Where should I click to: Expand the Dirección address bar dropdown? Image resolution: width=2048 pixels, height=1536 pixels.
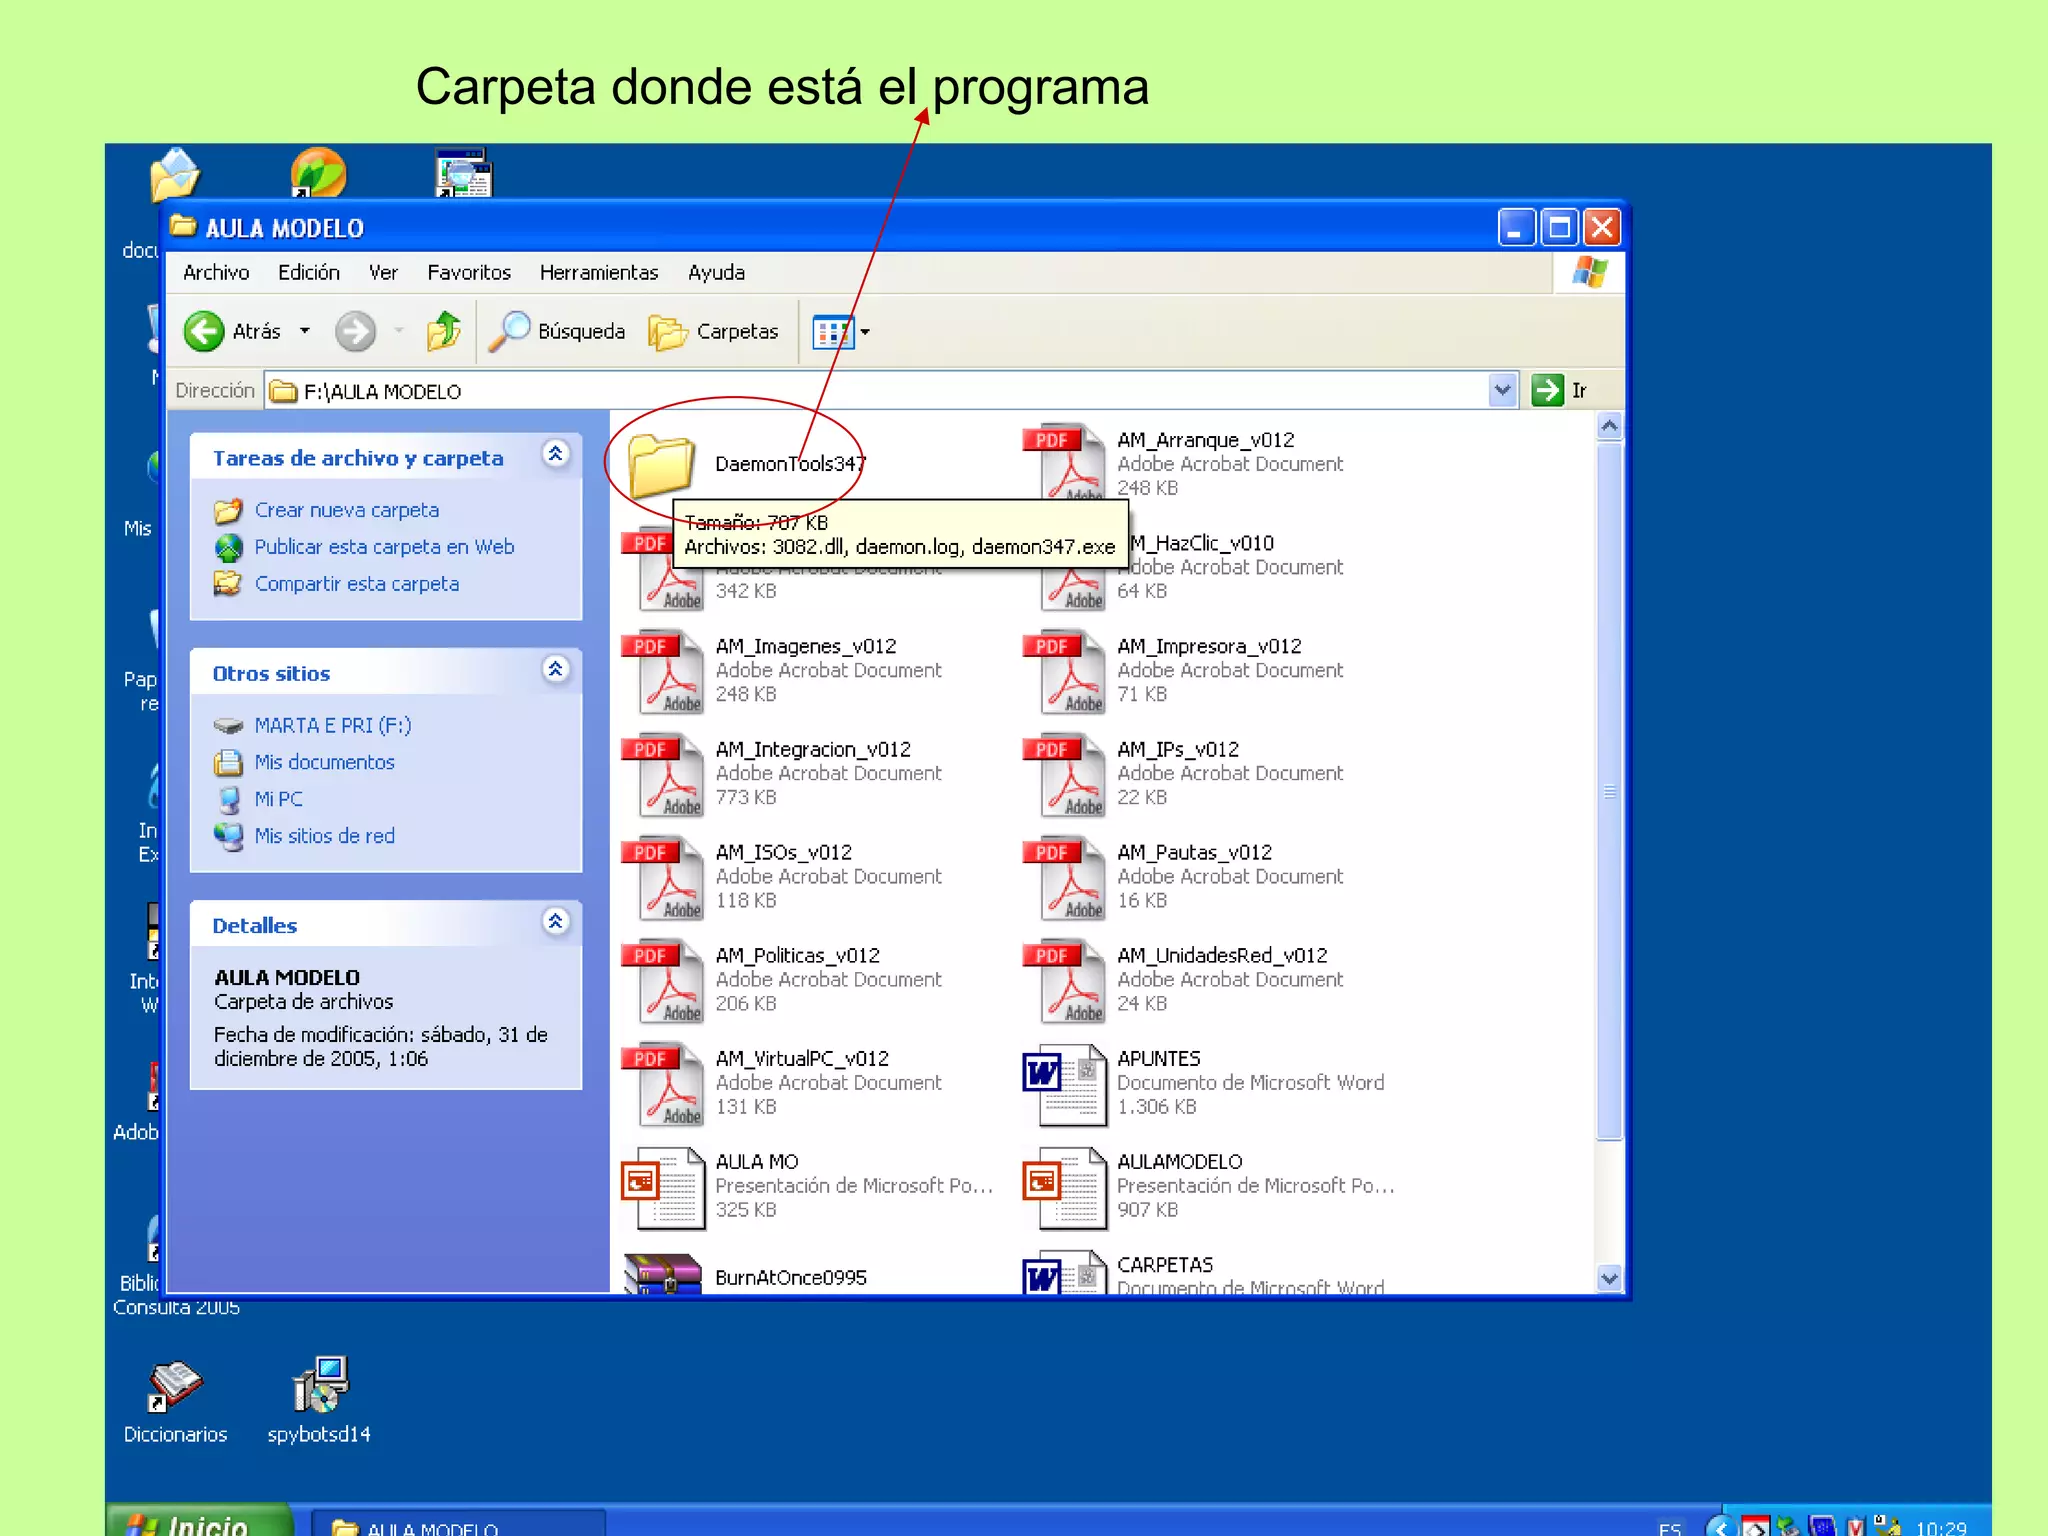(1502, 390)
